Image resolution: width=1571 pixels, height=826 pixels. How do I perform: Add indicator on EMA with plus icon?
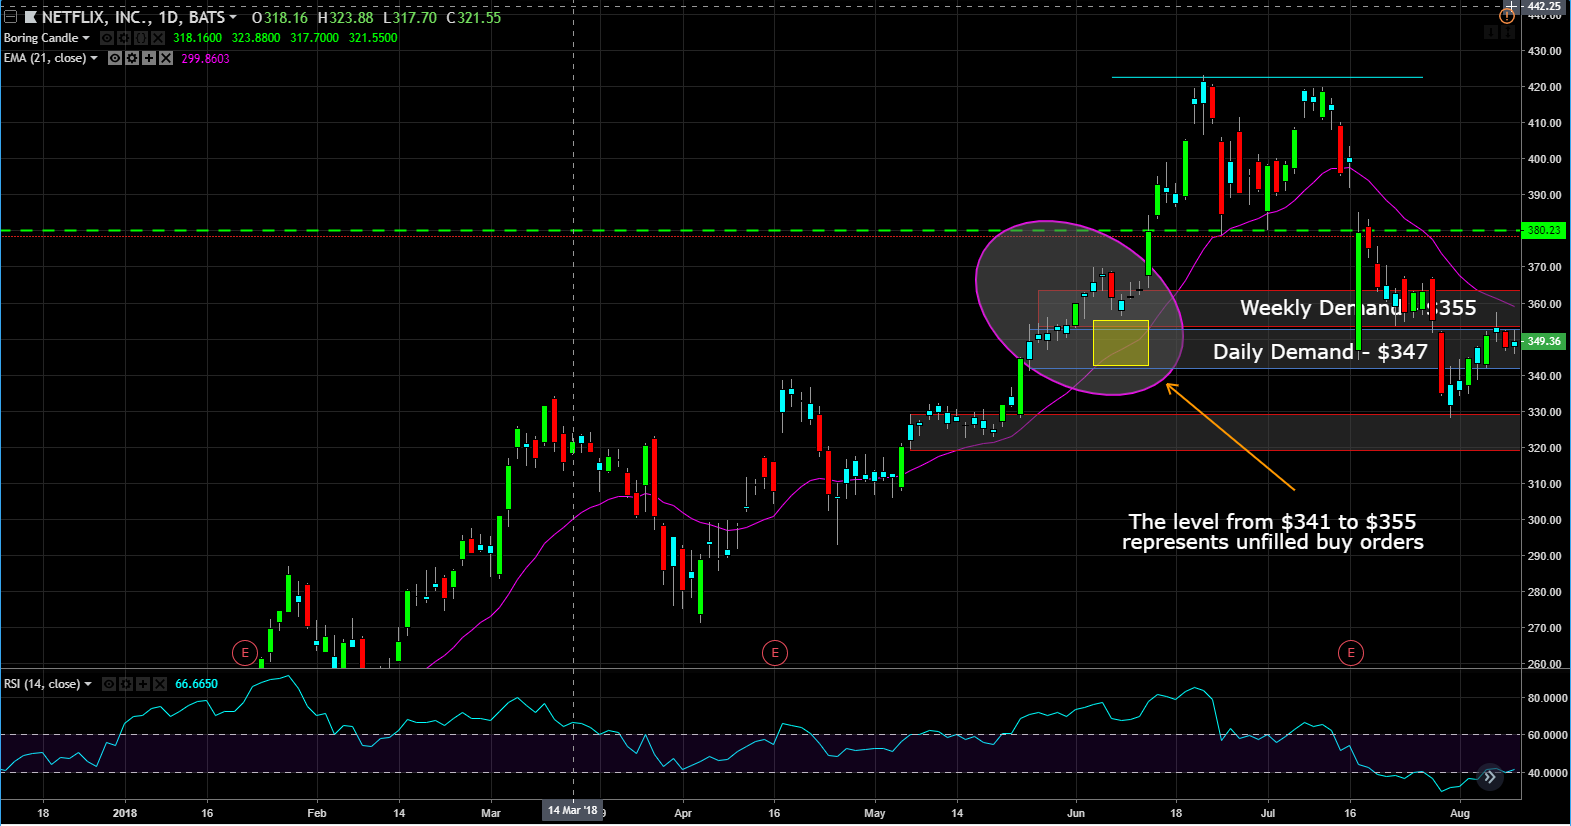point(149,58)
